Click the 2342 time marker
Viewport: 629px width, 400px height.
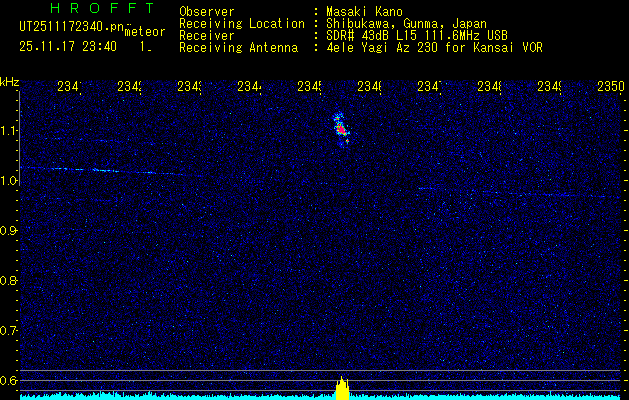[x=129, y=87]
